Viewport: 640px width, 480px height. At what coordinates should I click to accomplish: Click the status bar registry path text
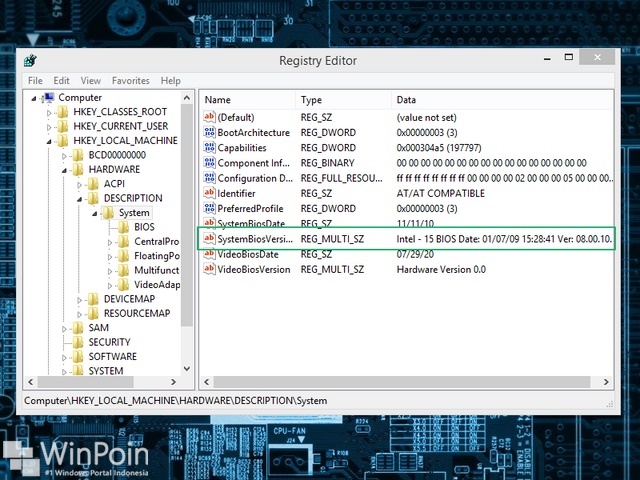pos(176,401)
